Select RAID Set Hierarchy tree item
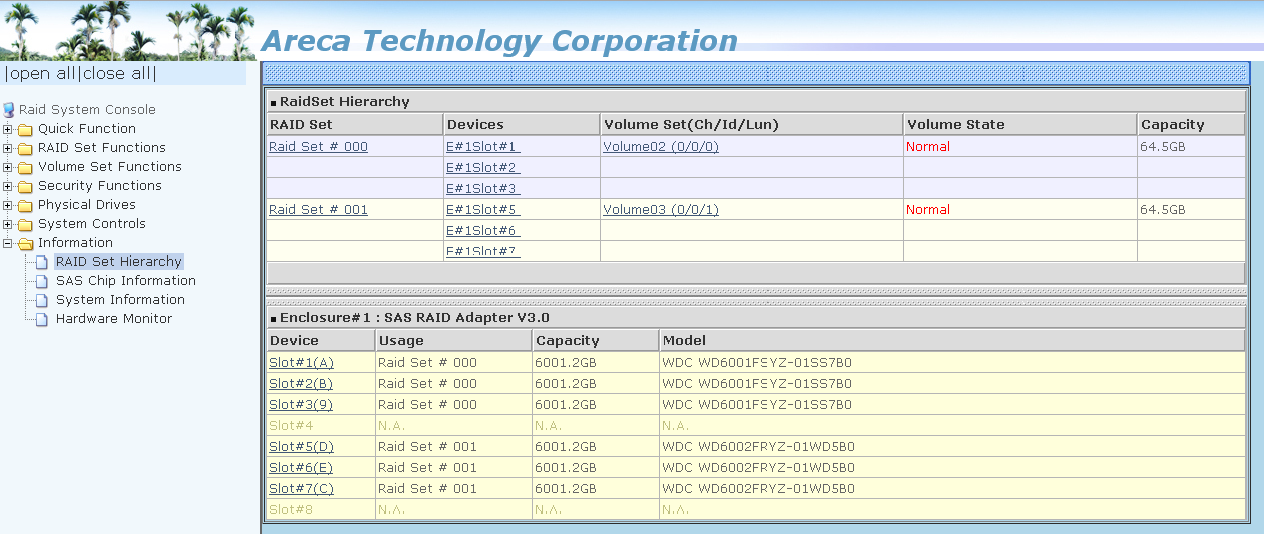The height and width of the screenshot is (534, 1264). coord(119,262)
